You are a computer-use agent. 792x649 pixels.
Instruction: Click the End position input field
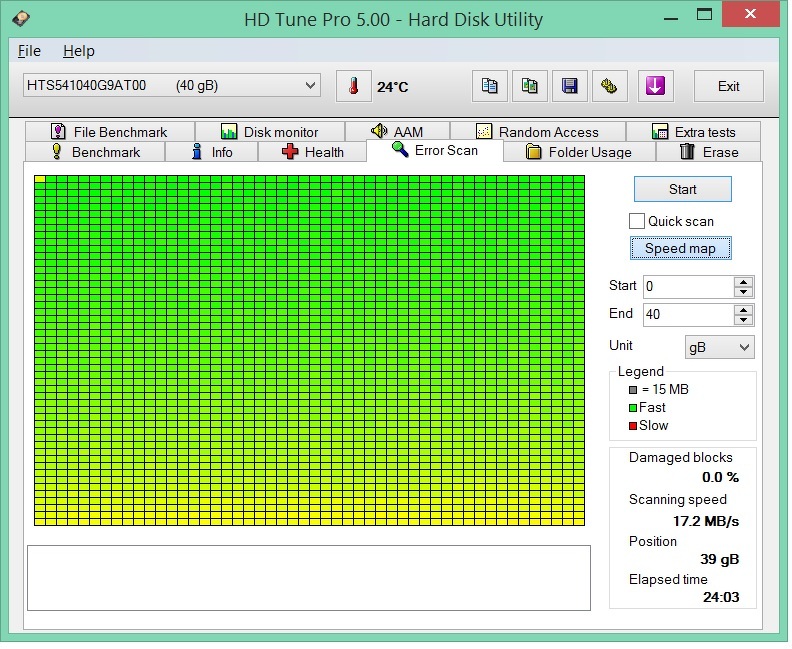(x=688, y=314)
